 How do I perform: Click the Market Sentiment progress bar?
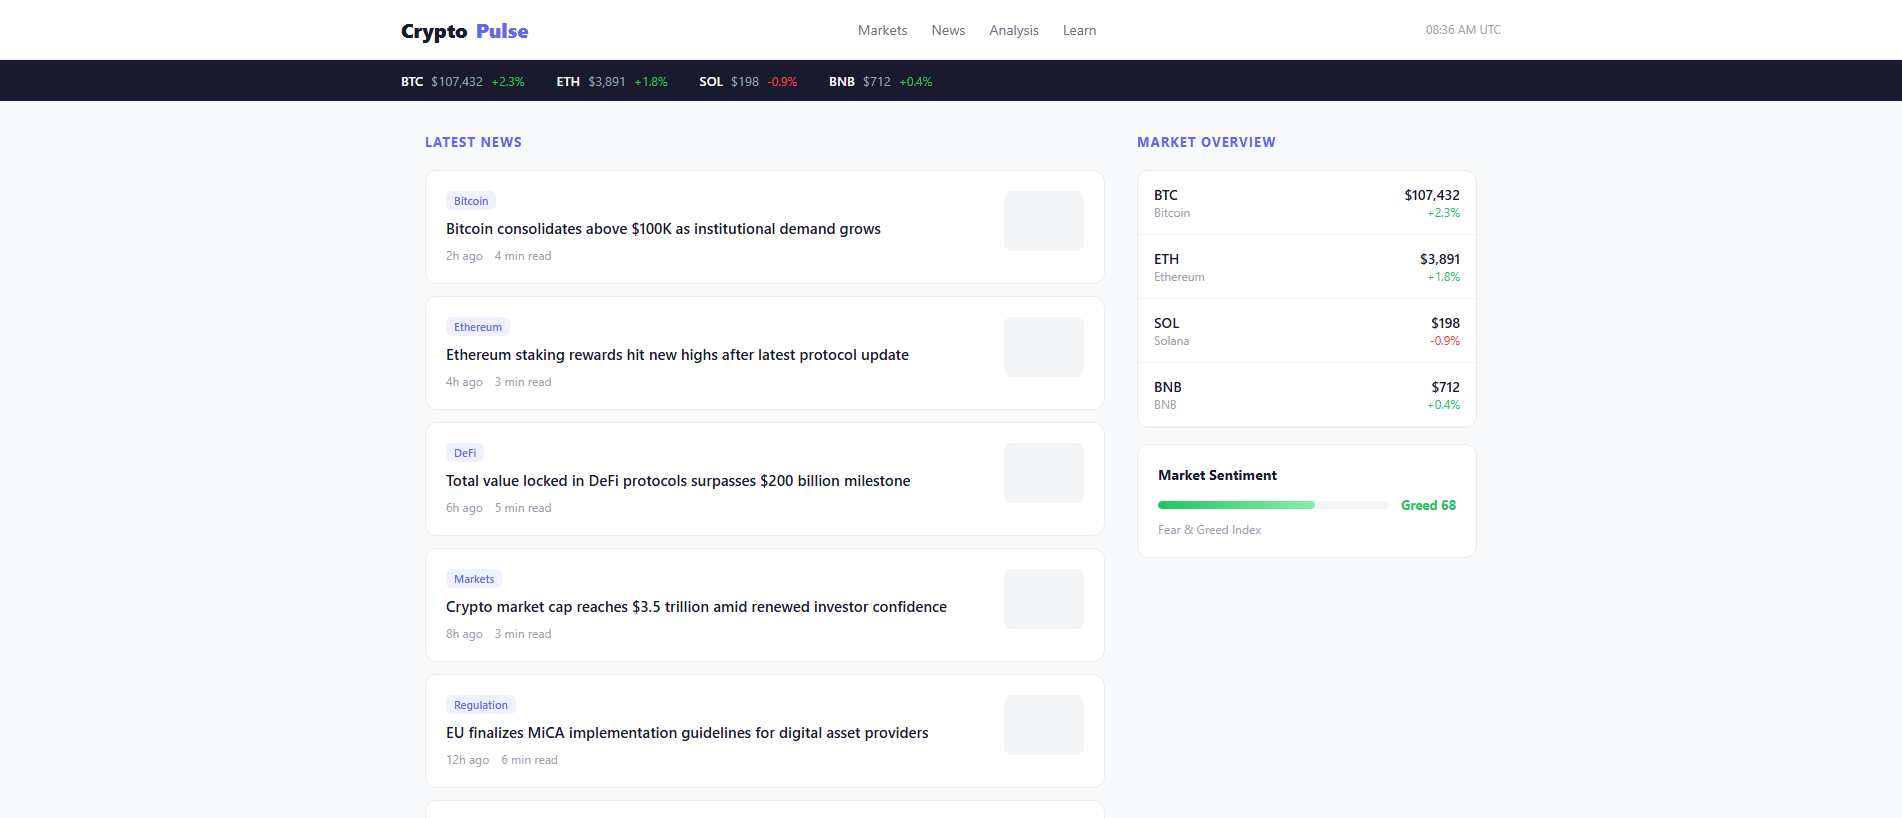(x=1273, y=505)
